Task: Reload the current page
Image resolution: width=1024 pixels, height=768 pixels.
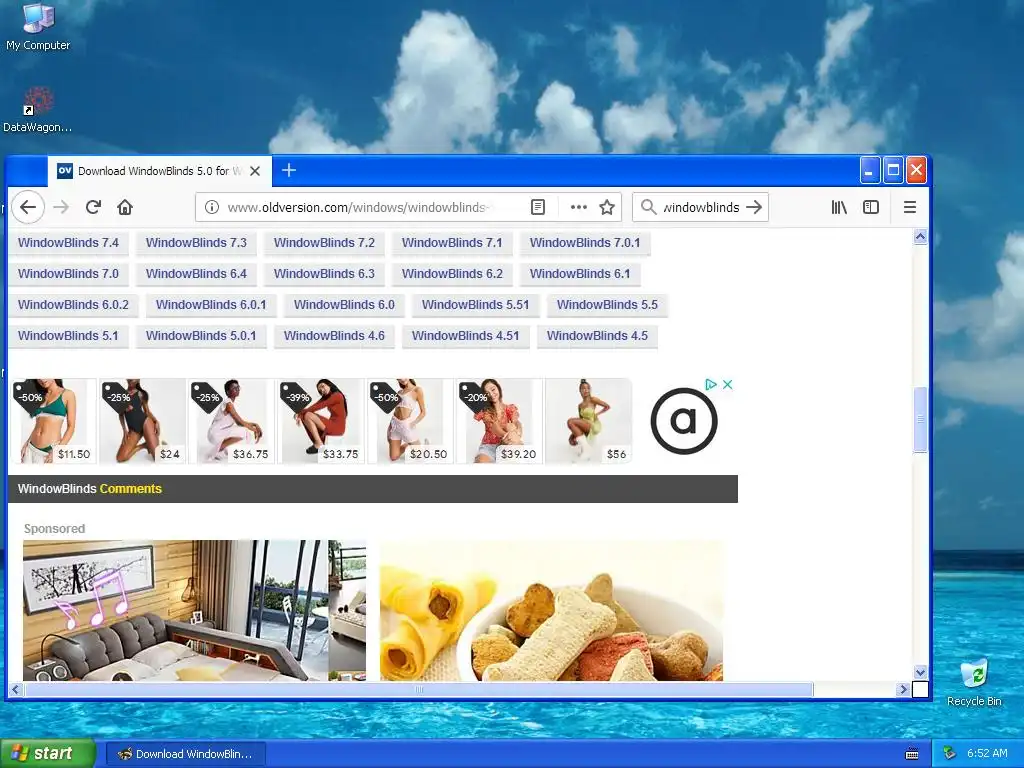Action: coord(93,208)
